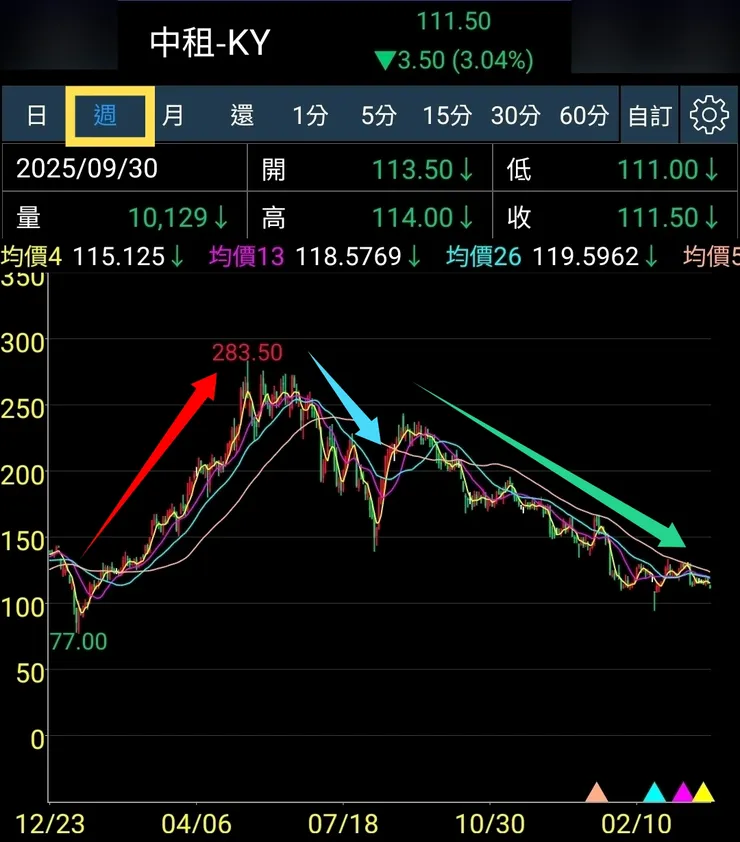Tap the 均價4 moving average label

(31, 256)
